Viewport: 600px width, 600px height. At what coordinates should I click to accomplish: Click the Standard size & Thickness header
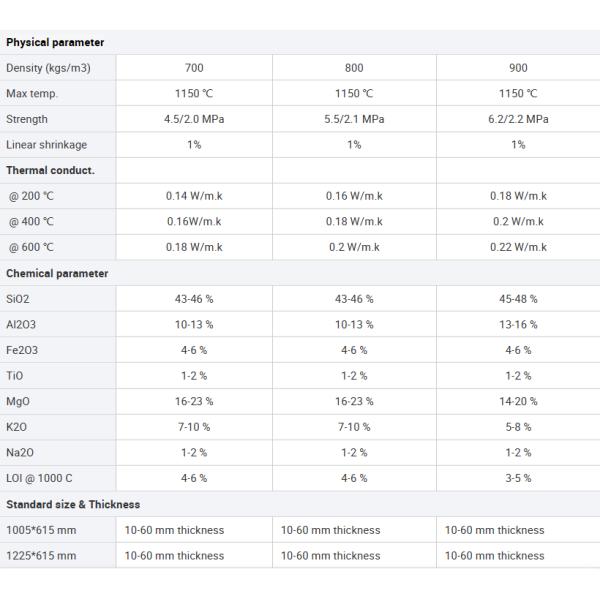click(73, 504)
